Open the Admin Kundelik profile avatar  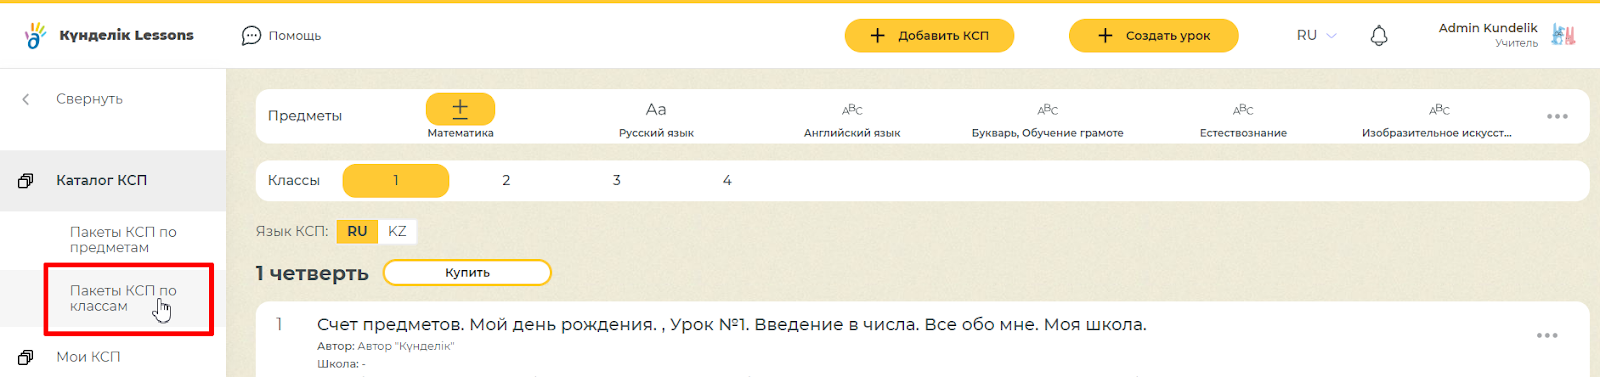click(x=1563, y=35)
